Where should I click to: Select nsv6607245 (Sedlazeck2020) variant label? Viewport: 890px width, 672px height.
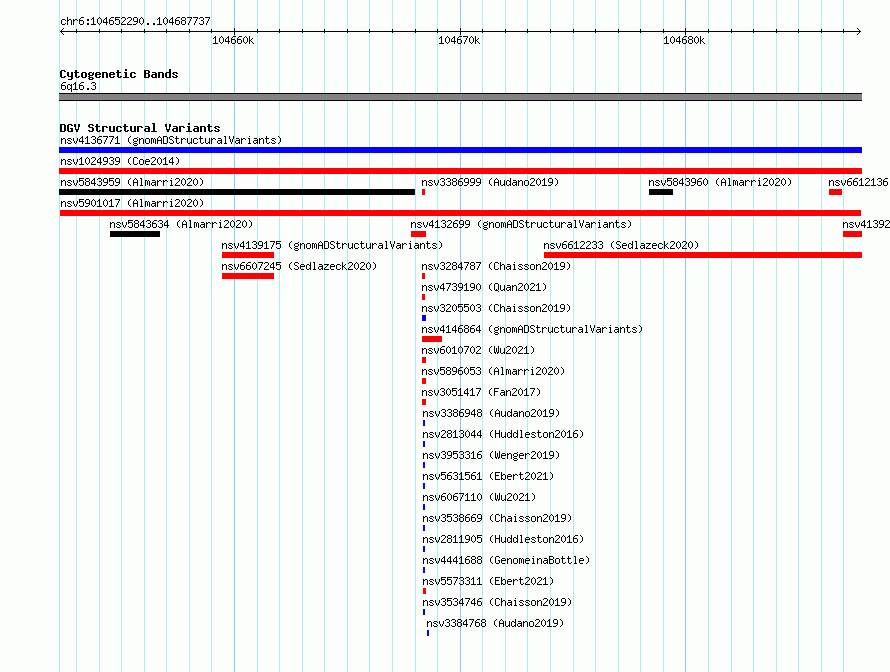[x=299, y=266]
